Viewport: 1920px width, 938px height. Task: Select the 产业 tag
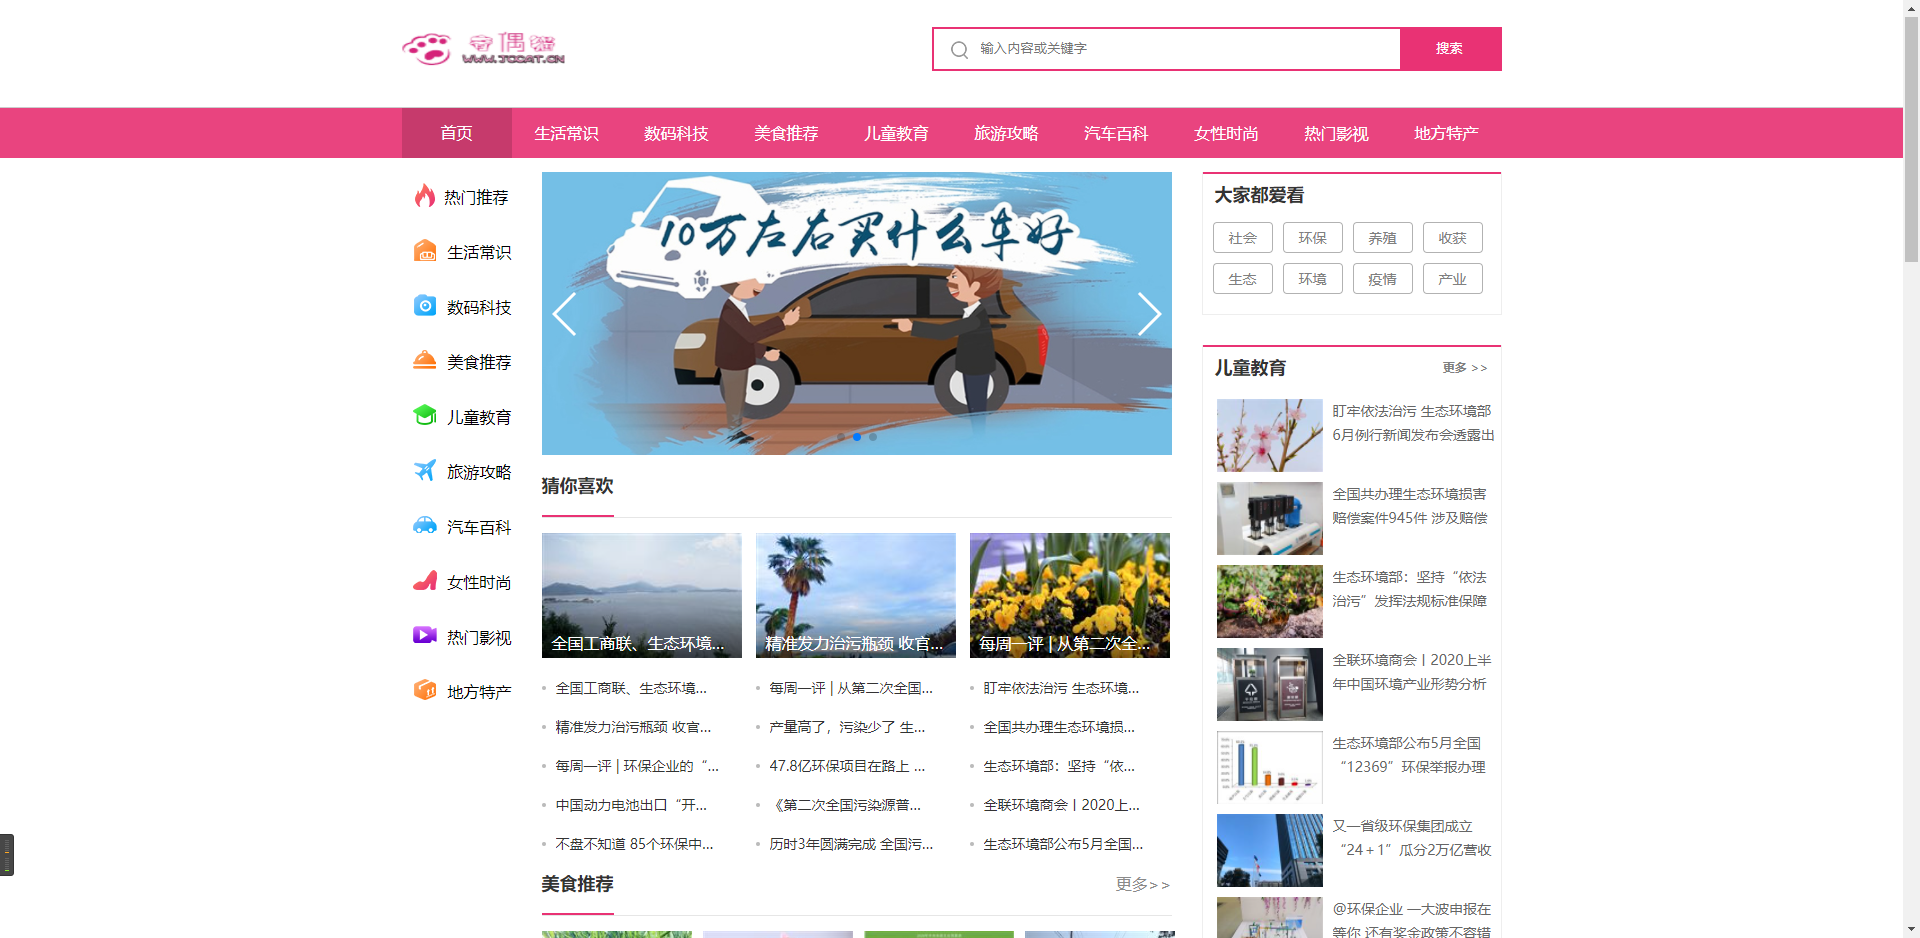(1453, 279)
